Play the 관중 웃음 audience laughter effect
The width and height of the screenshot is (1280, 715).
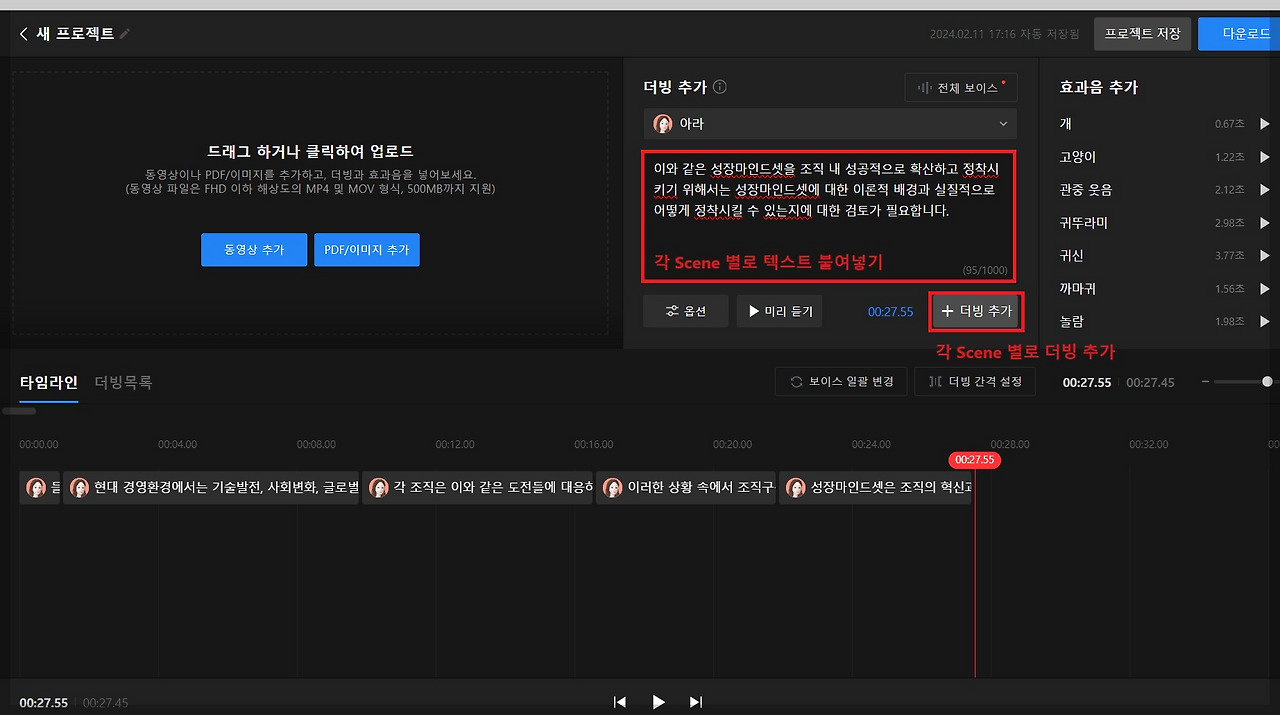click(x=1264, y=189)
